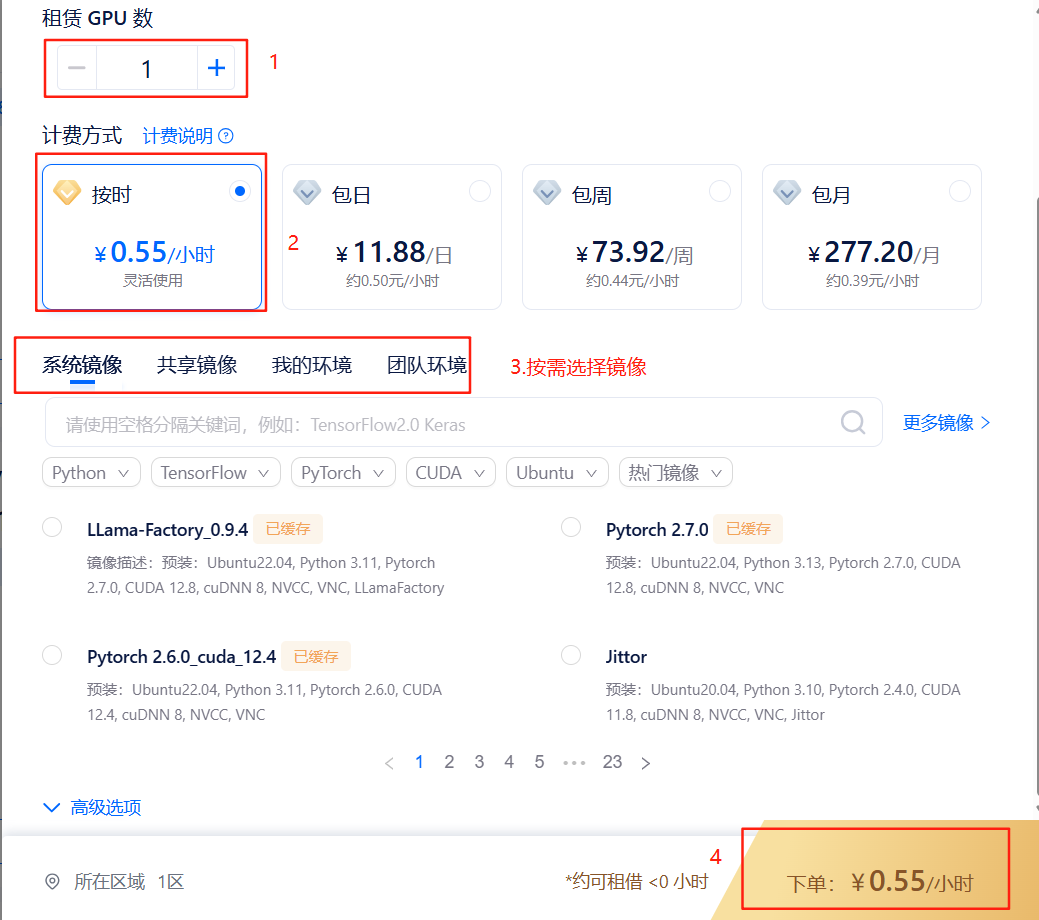
Task: Jump to image list page 23
Action: (612, 762)
